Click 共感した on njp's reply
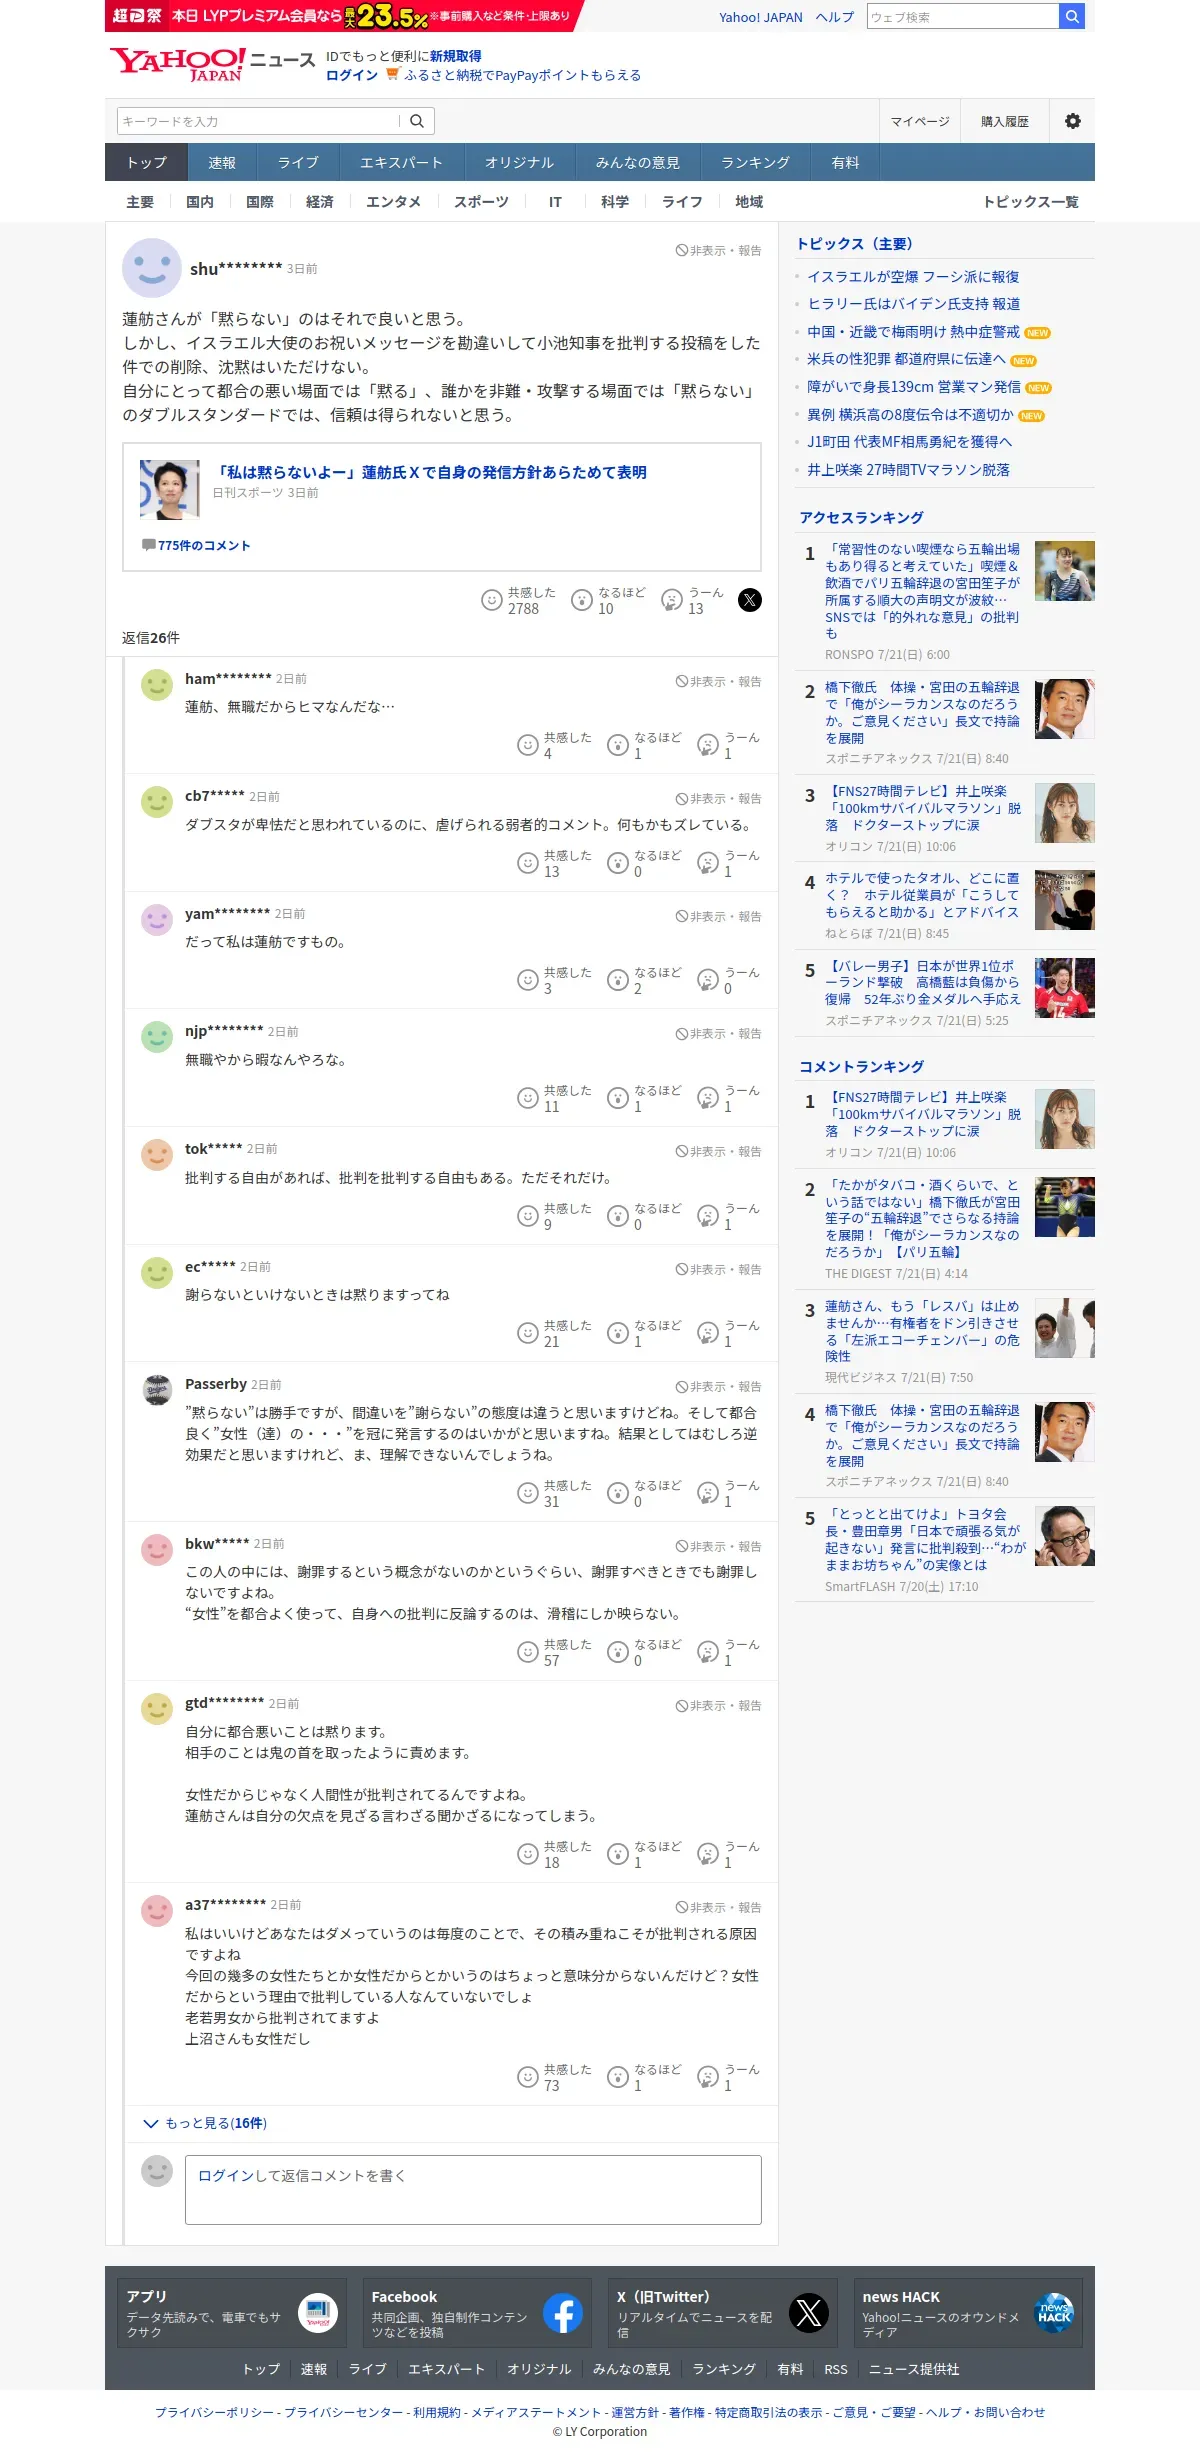This screenshot has width=1200, height=2460. click(527, 1098)
